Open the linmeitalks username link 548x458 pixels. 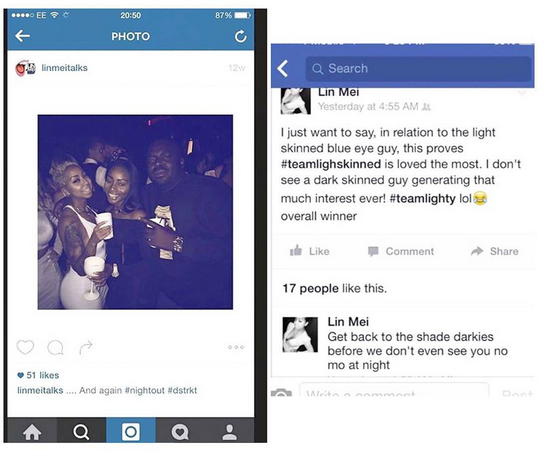point(64,68)
